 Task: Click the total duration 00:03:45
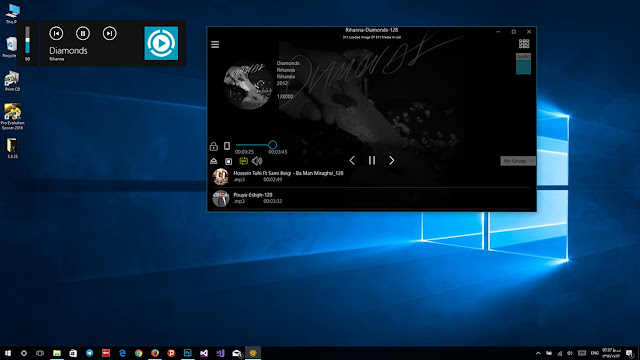click(x=278, y=152)
